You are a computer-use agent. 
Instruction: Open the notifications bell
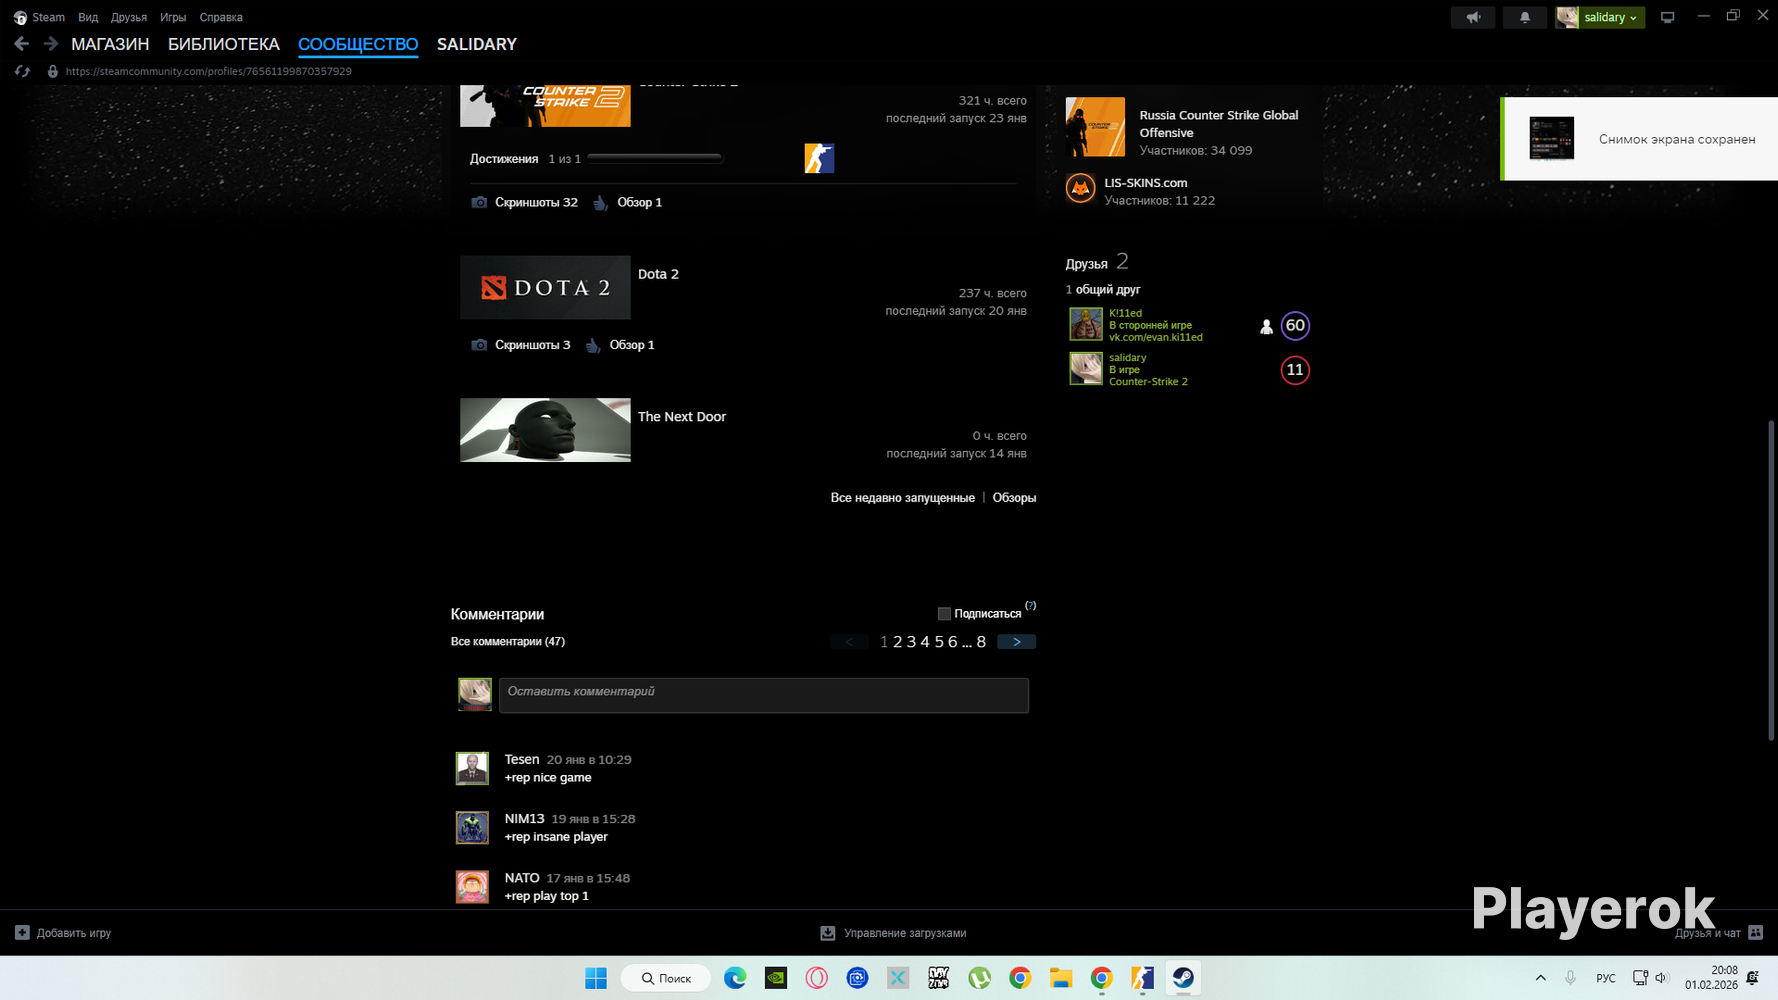coord(1524,17)
